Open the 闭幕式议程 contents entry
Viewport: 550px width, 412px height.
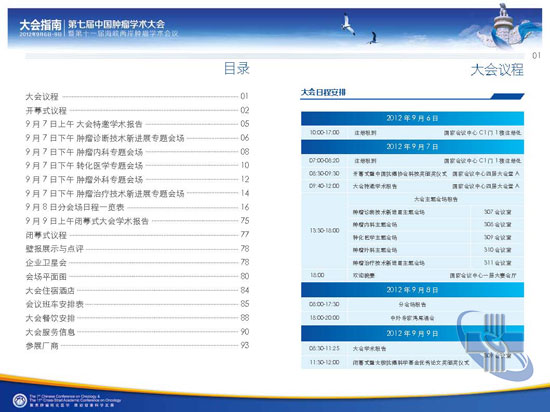[137, 235]
